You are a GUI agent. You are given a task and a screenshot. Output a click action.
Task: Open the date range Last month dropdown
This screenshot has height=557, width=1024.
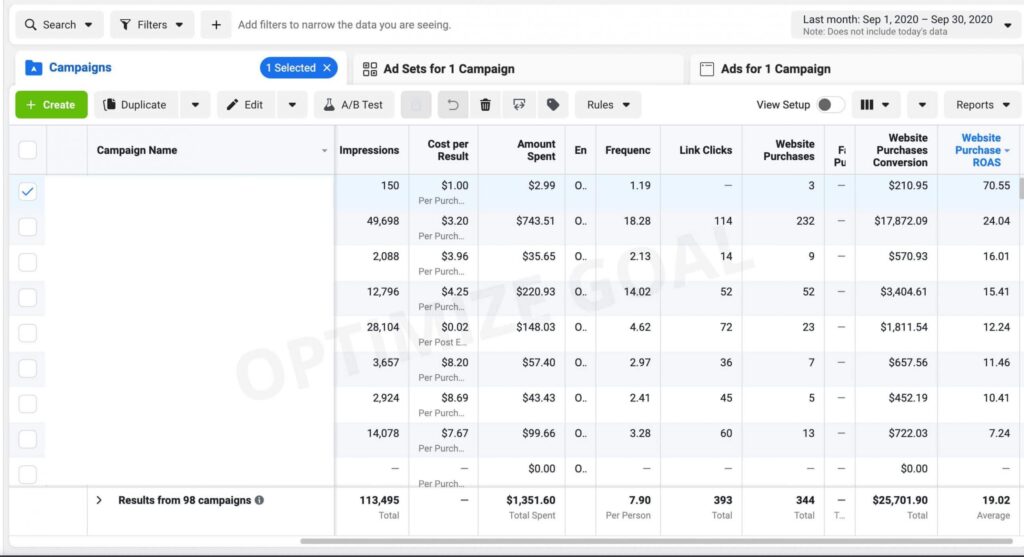point(906,25)
